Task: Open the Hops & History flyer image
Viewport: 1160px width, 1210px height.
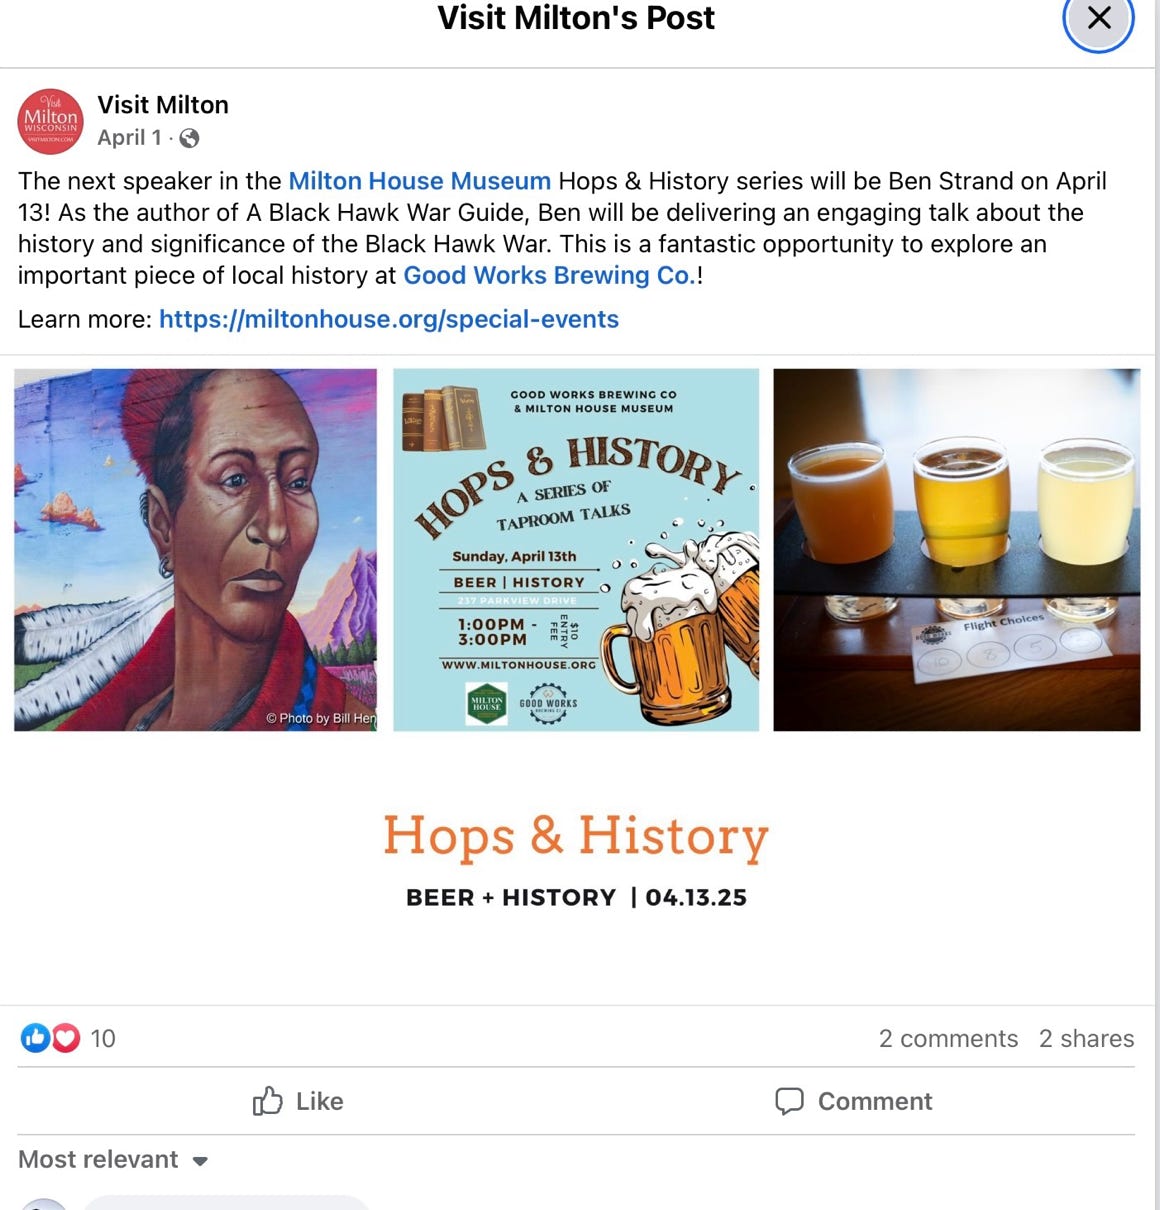Action: pyautogui.click(x=576, y=549)
